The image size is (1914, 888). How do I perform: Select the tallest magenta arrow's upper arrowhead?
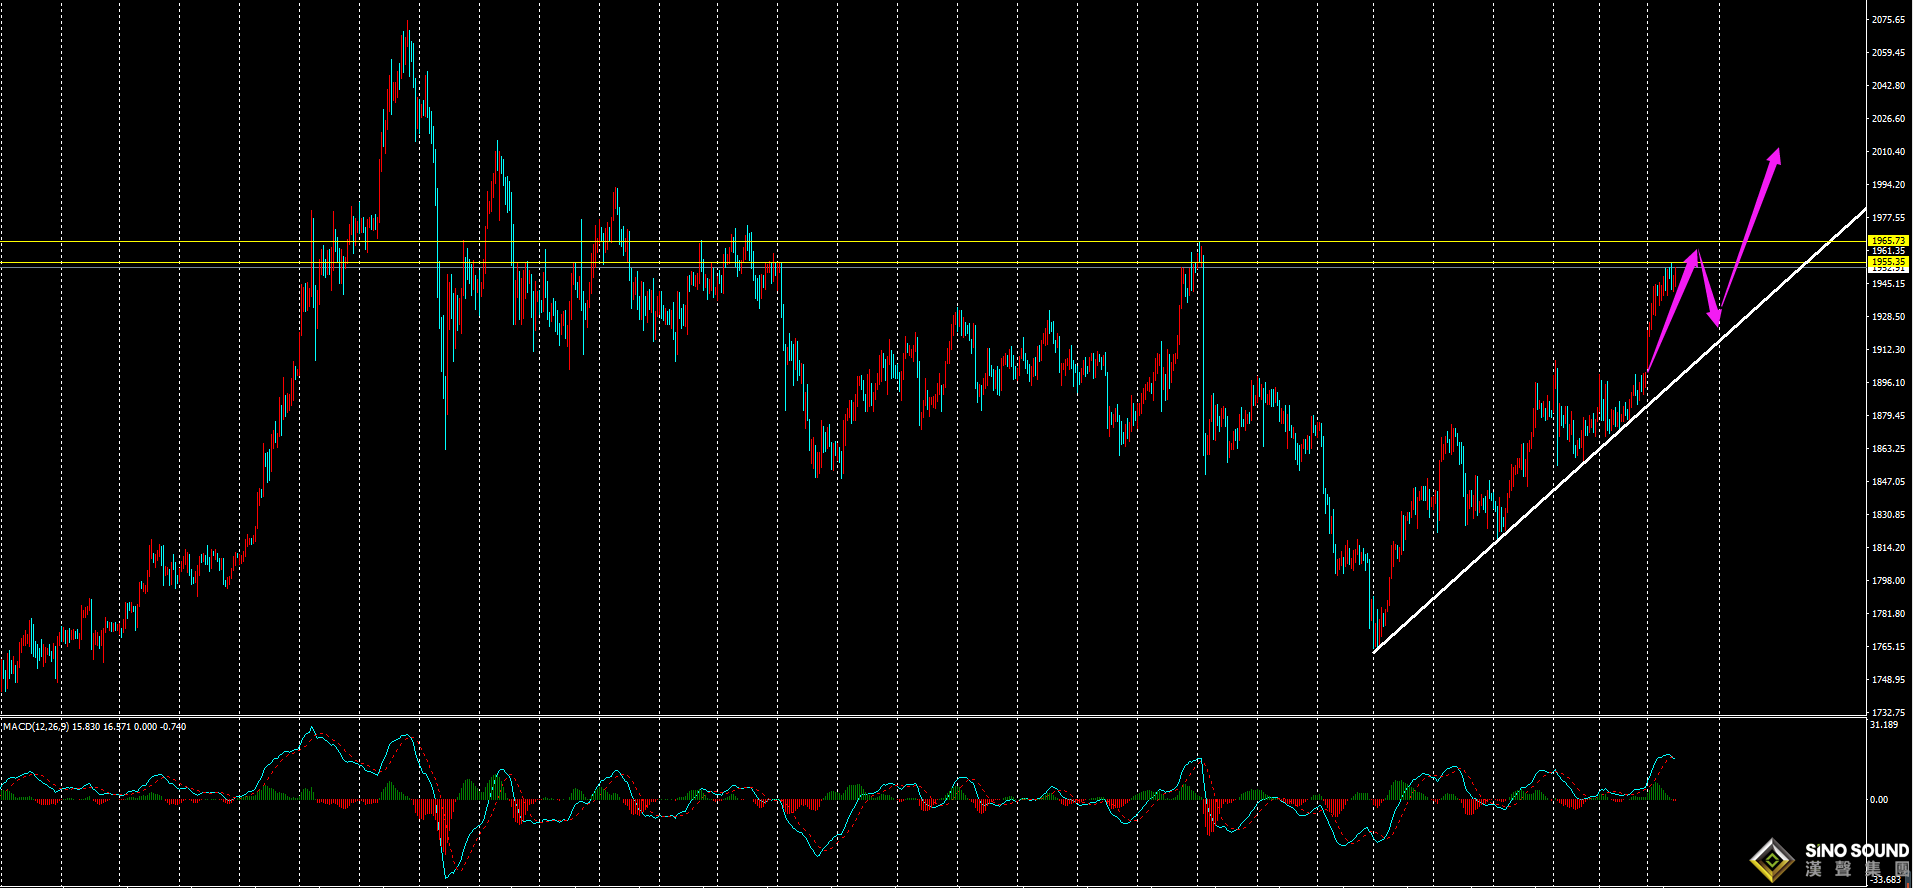(x=1776, y=155)
